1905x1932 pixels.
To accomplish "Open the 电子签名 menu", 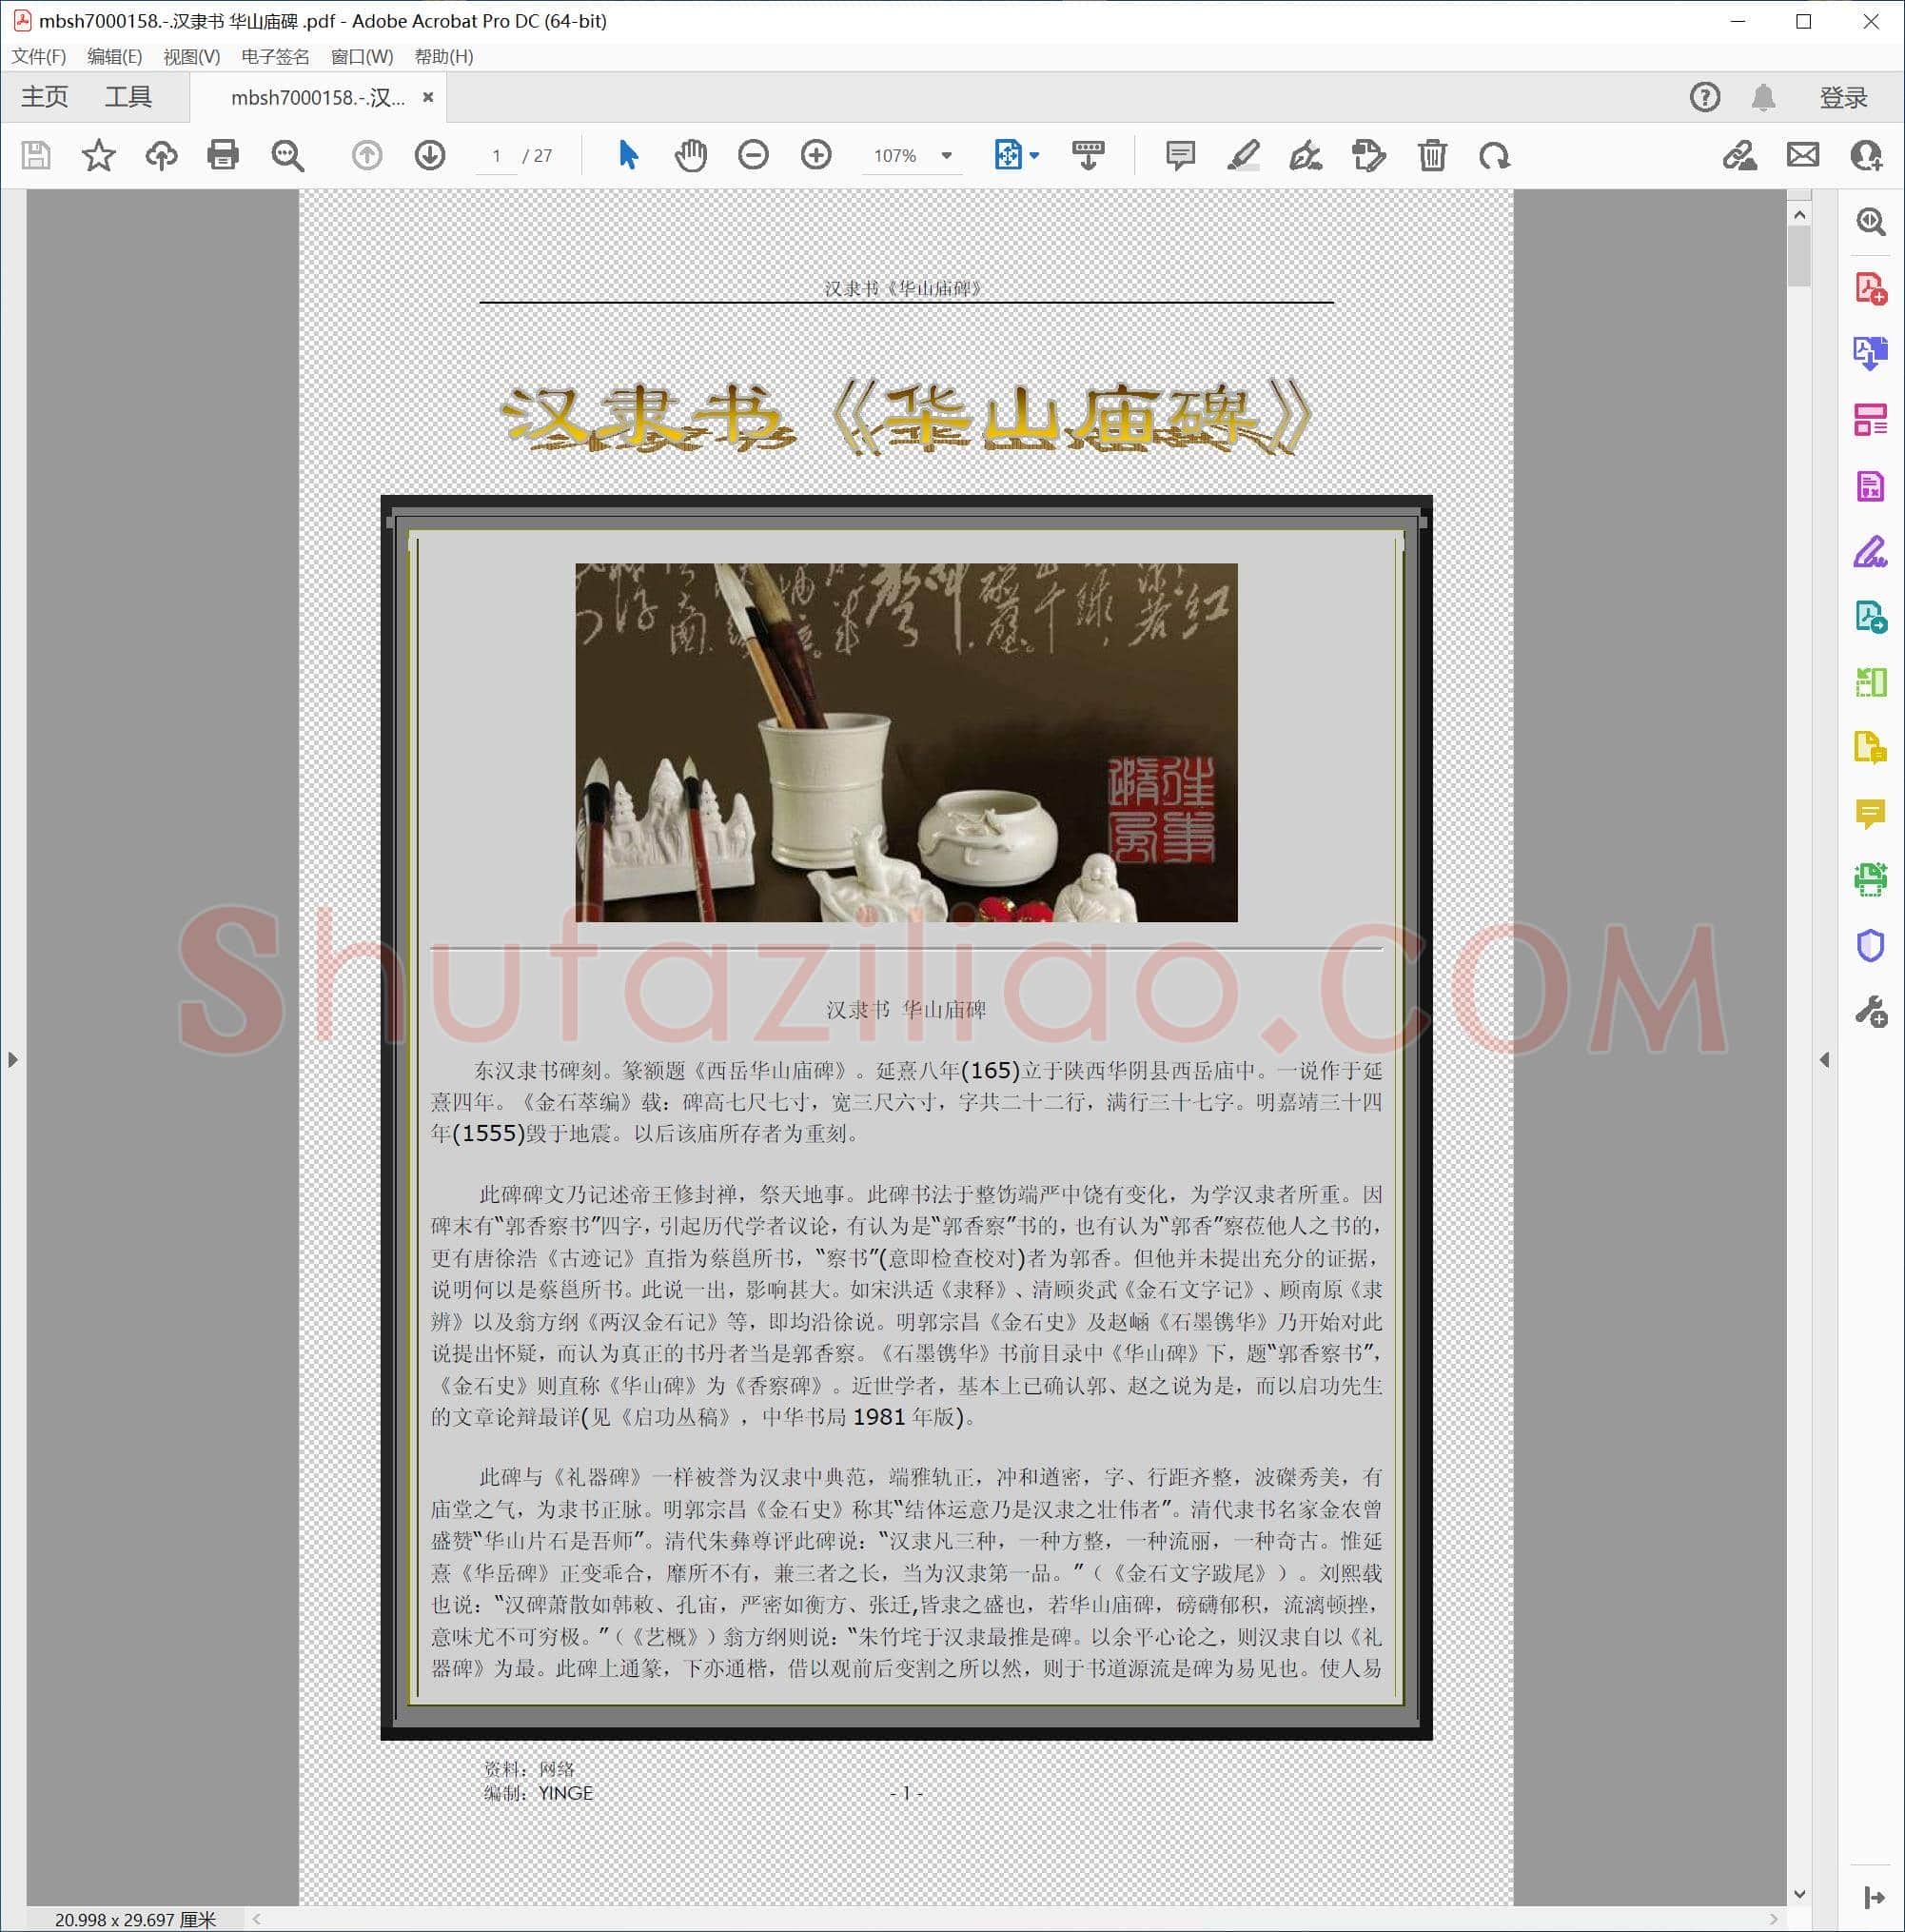I will pos(275,56).
